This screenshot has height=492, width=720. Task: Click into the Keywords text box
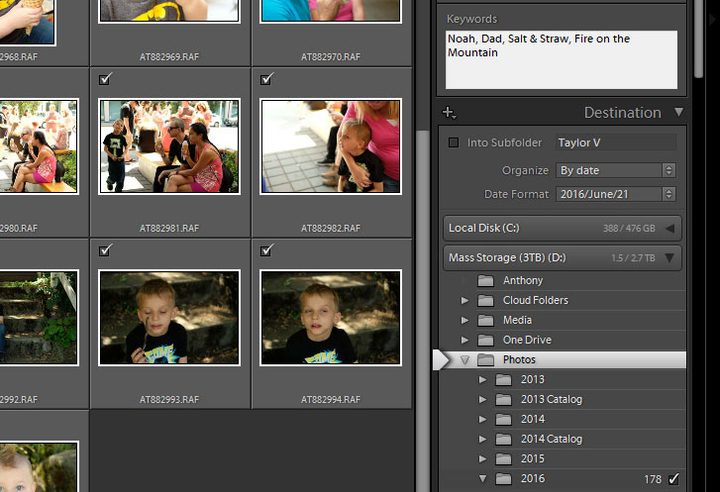(x=561, y=60)
